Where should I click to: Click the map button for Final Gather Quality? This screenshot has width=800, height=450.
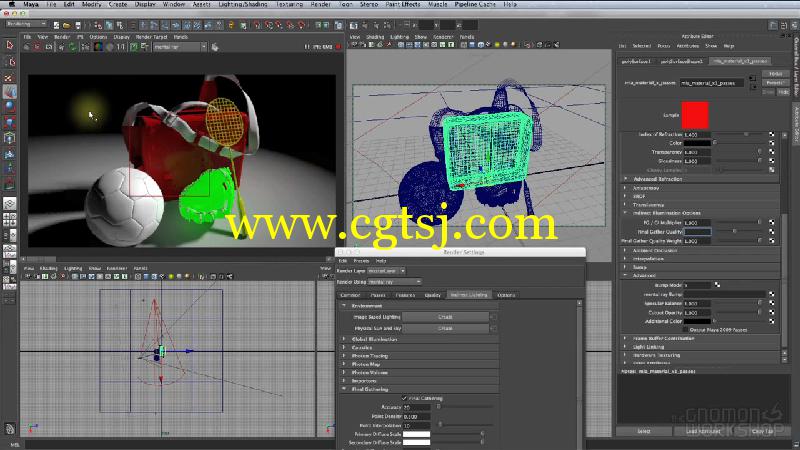(771, 232)
